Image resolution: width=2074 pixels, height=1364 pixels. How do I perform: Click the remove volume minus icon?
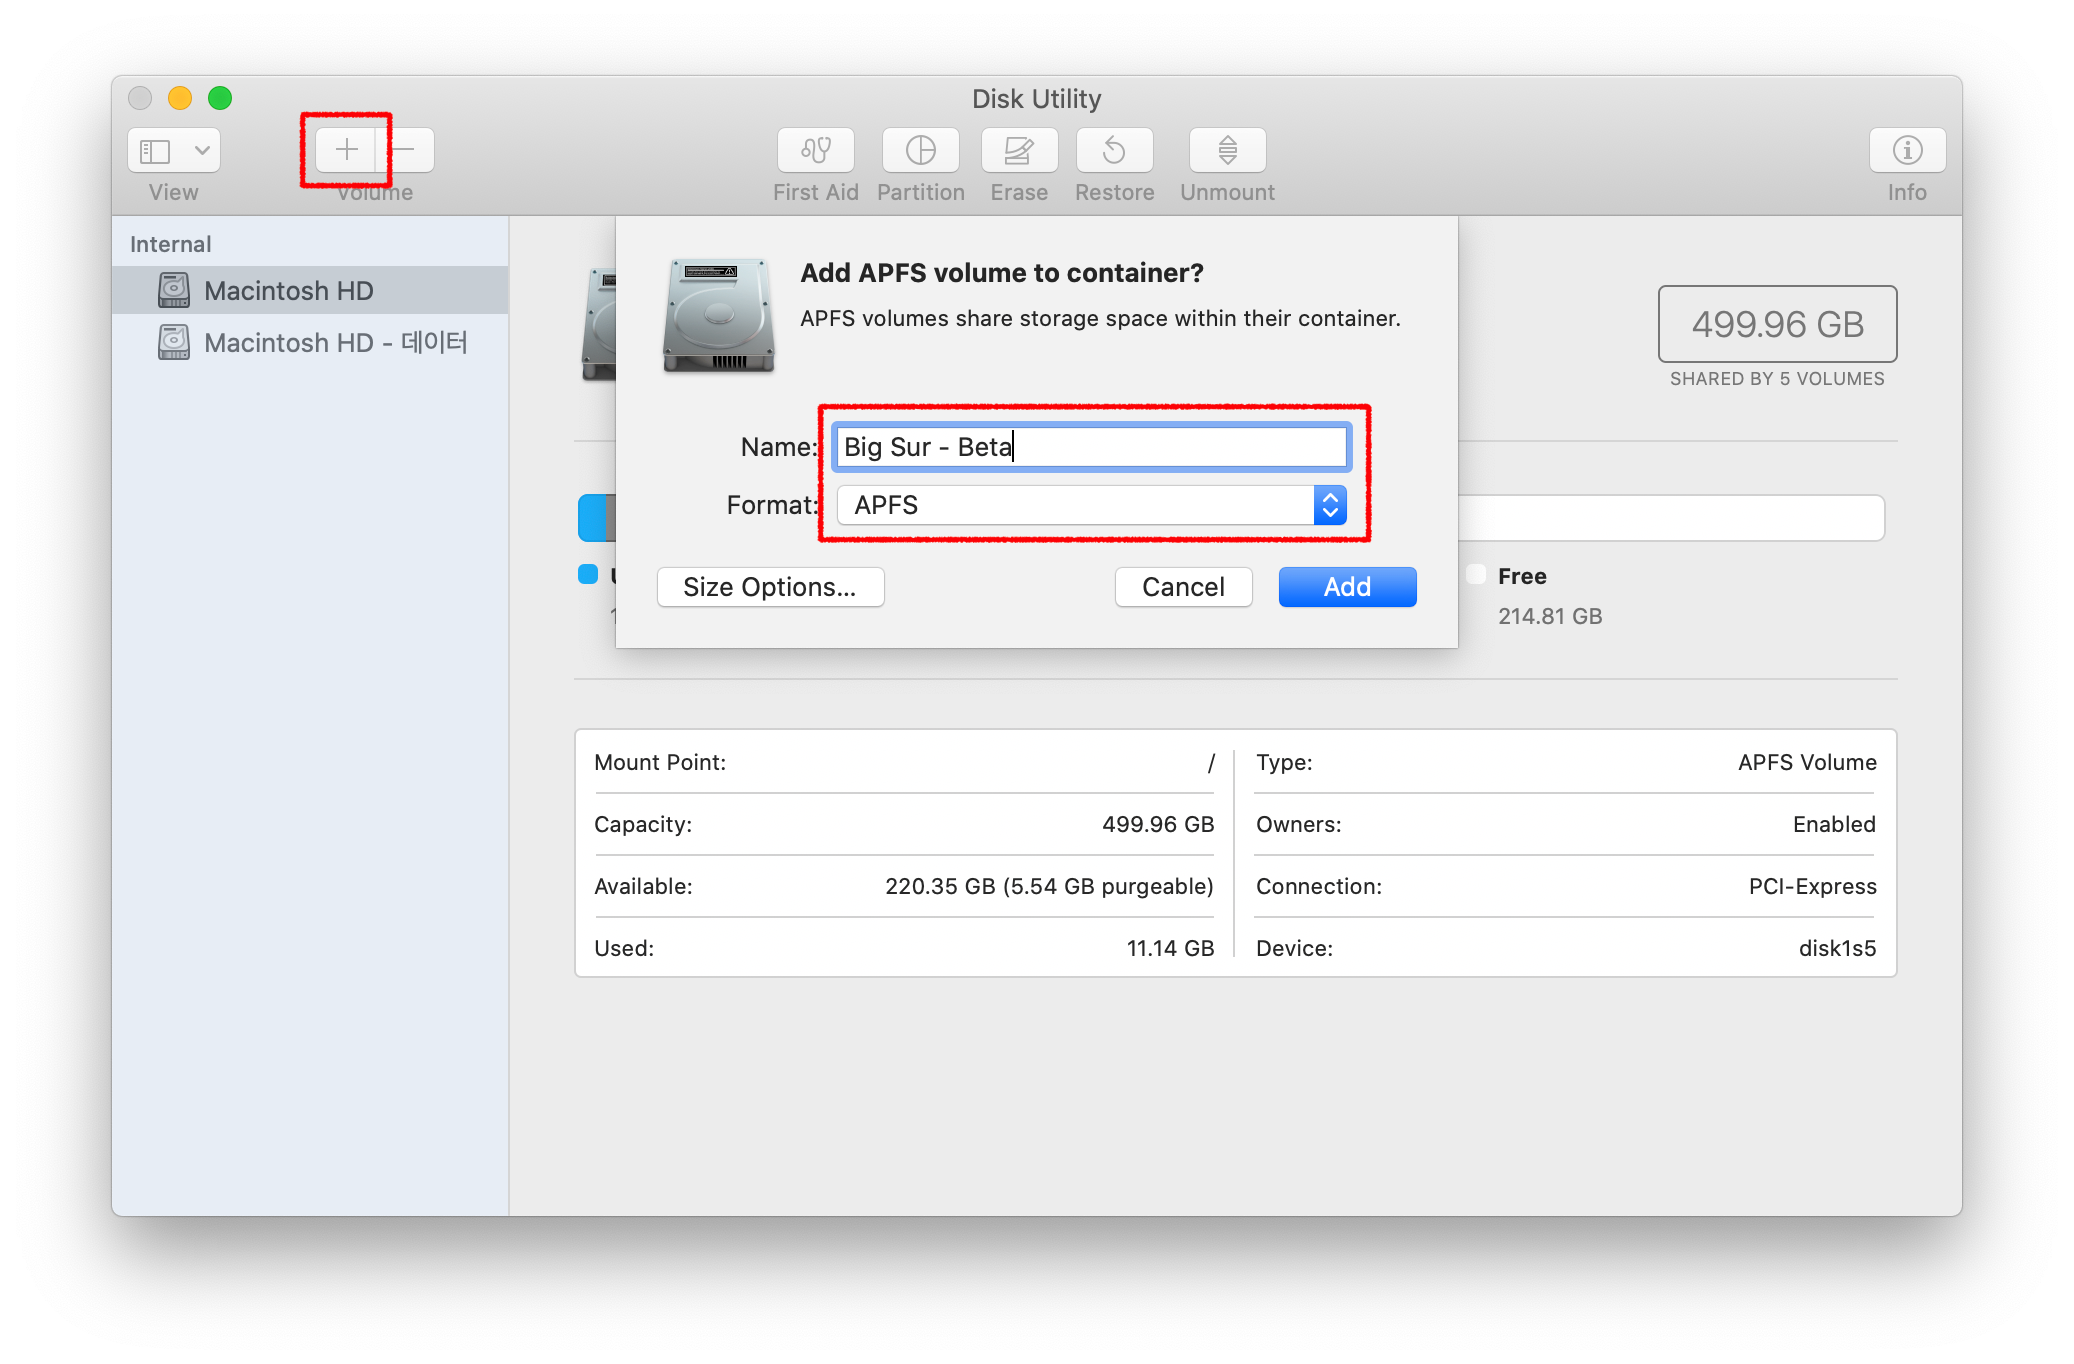(405, 150)
